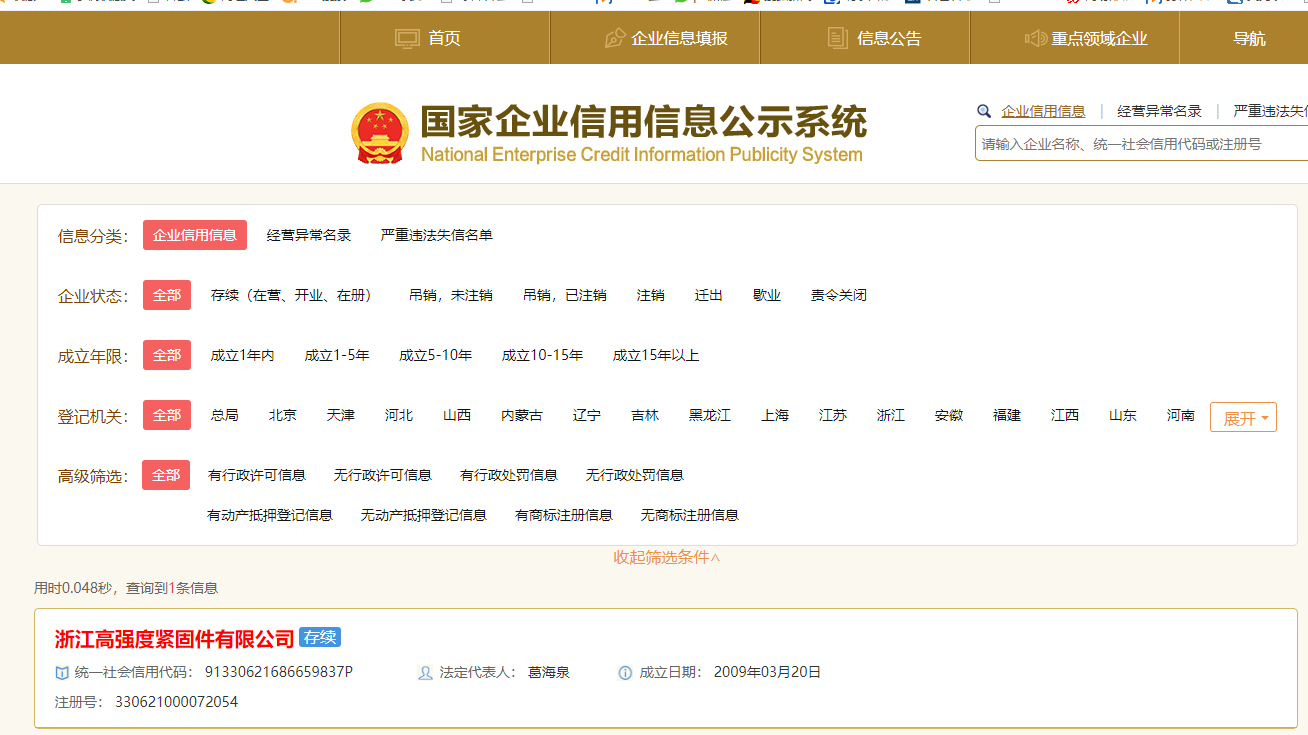Filter by 无商标注册信息
The image size is (1308, 735).
tap(690, 515)
